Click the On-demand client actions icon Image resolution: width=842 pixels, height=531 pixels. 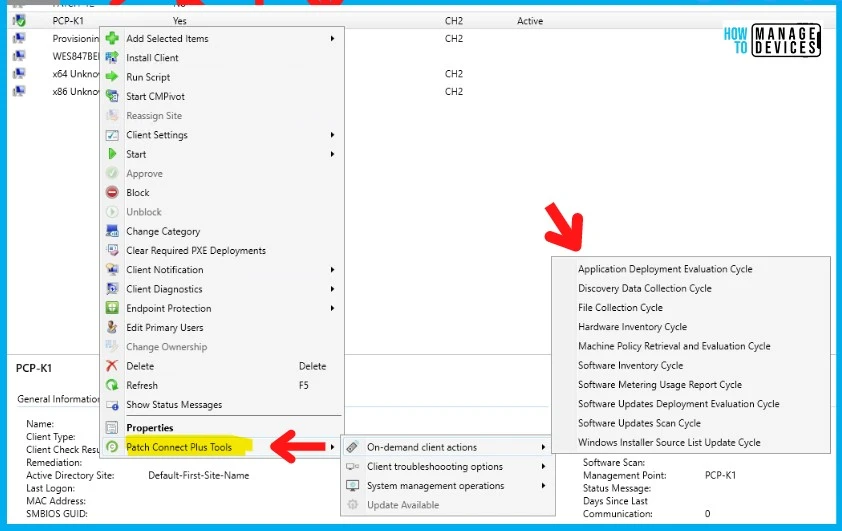pos(352,447)
